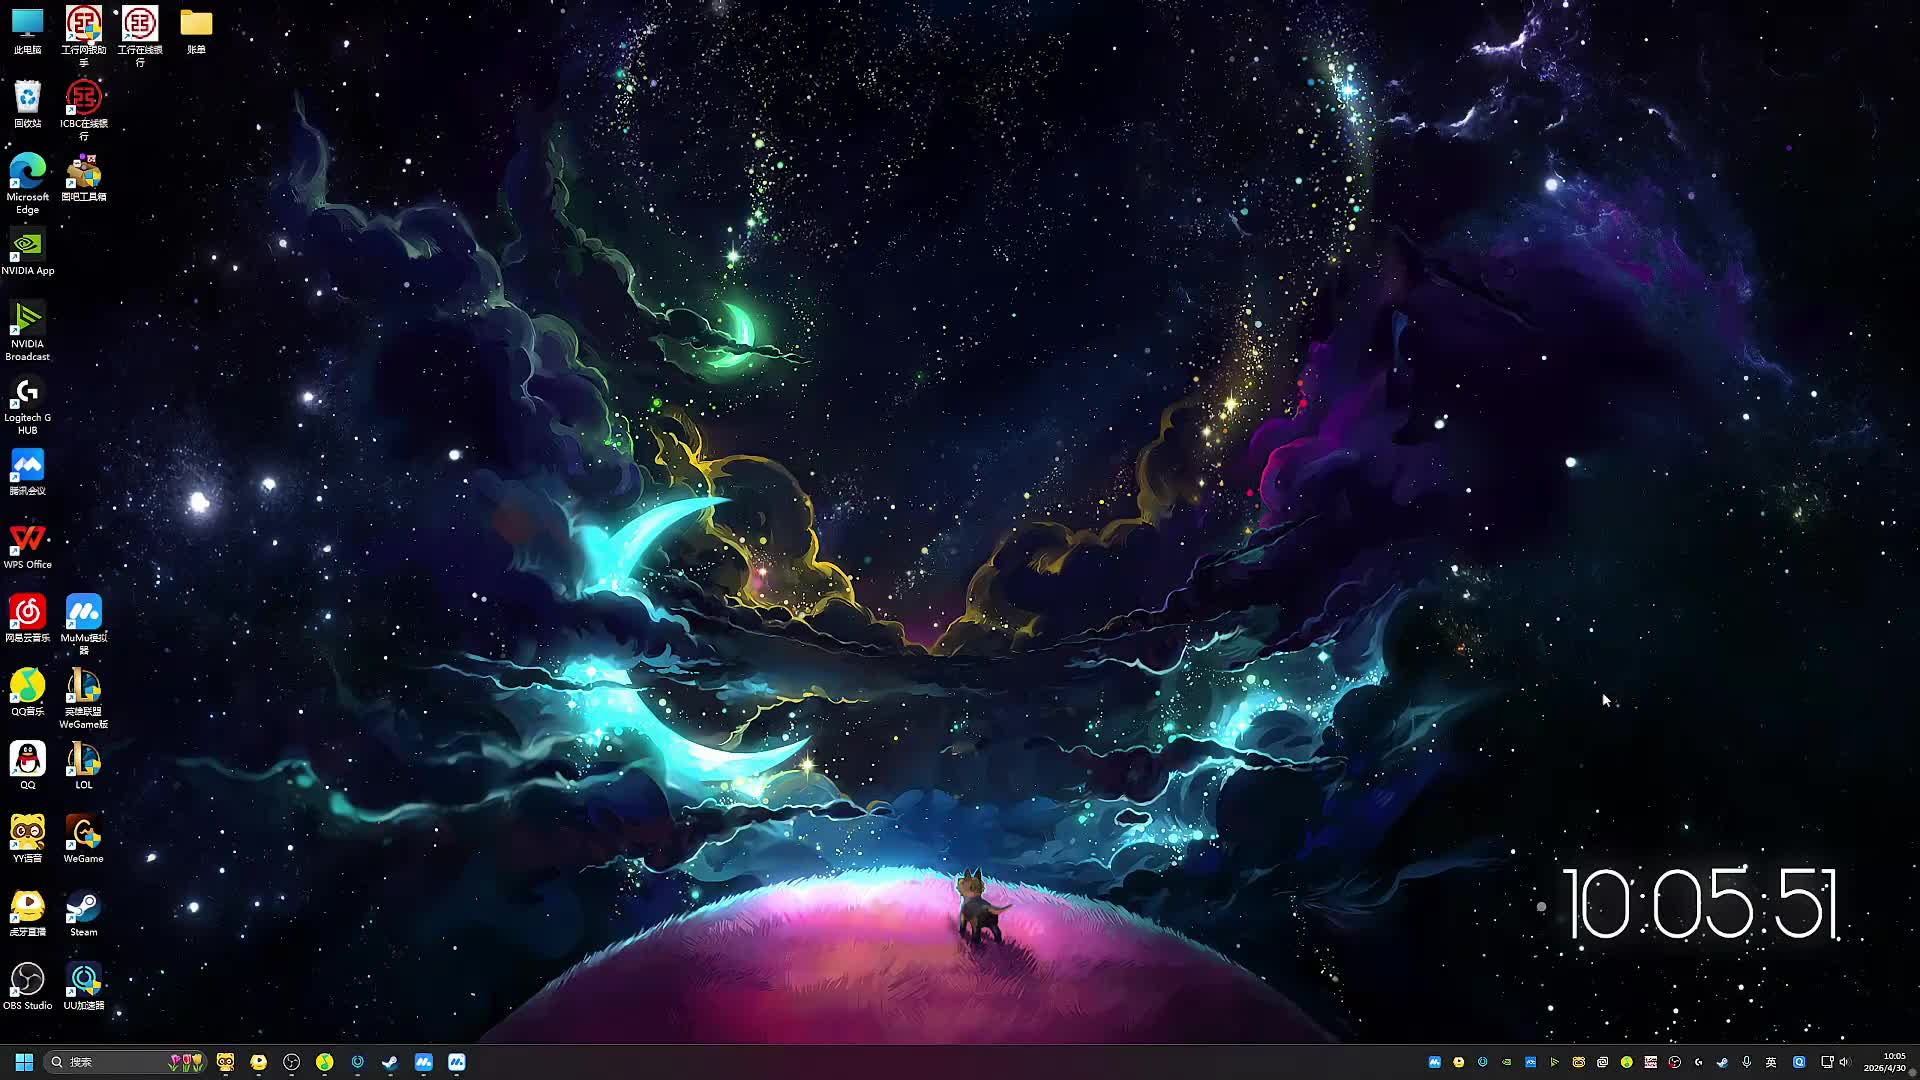
Task: Click the LOL desktop shortcut
Action: (x=83, y=760)
